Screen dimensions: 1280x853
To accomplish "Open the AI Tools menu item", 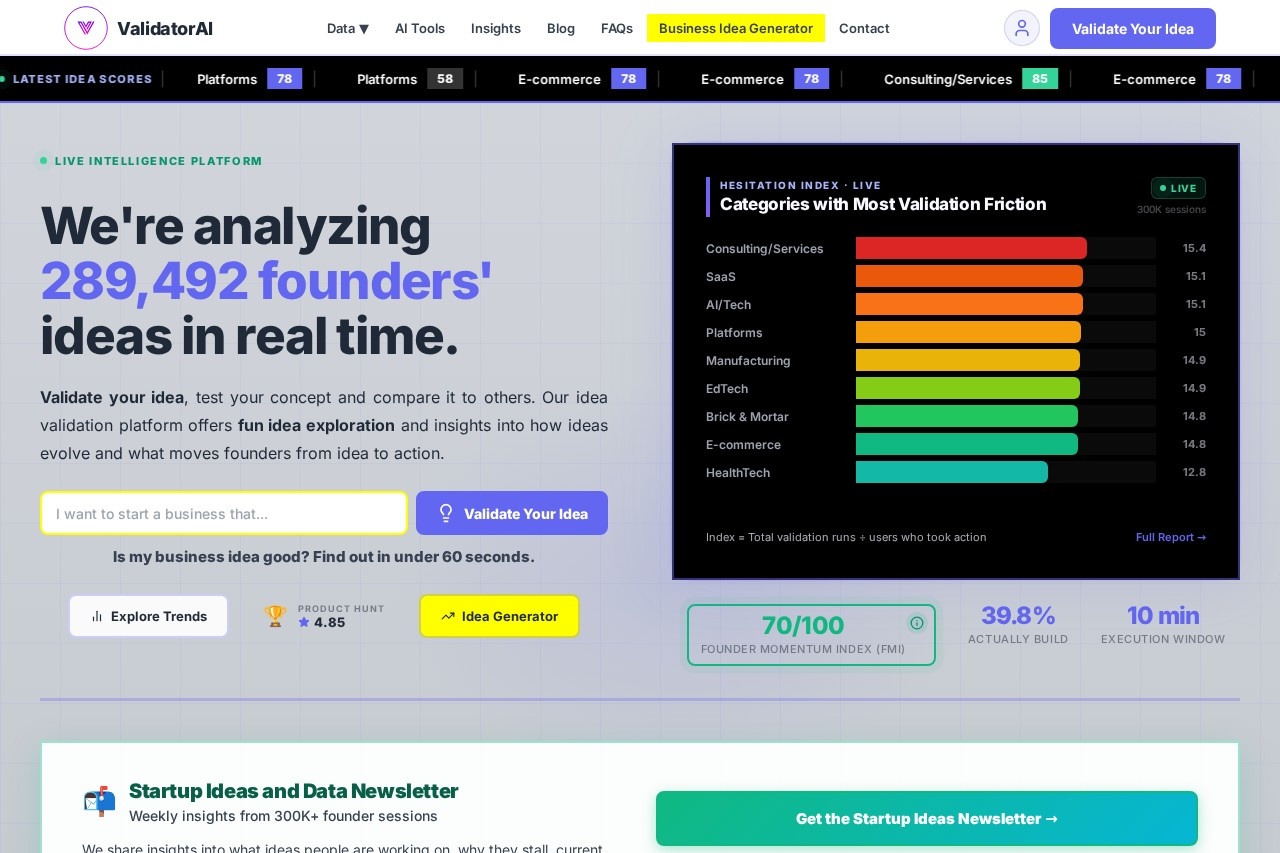I will click(420, 28).
